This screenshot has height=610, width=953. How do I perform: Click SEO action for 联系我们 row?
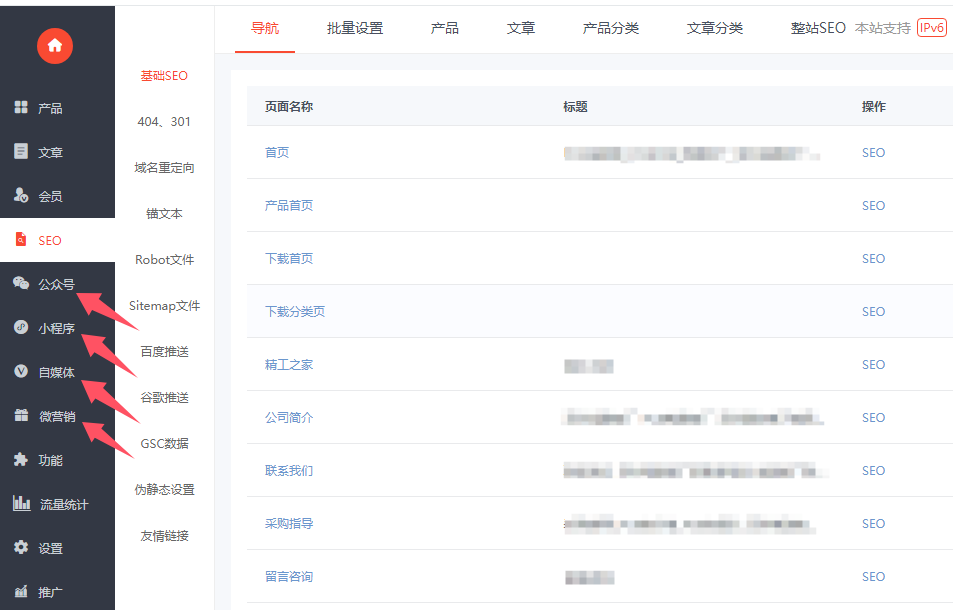873,470
